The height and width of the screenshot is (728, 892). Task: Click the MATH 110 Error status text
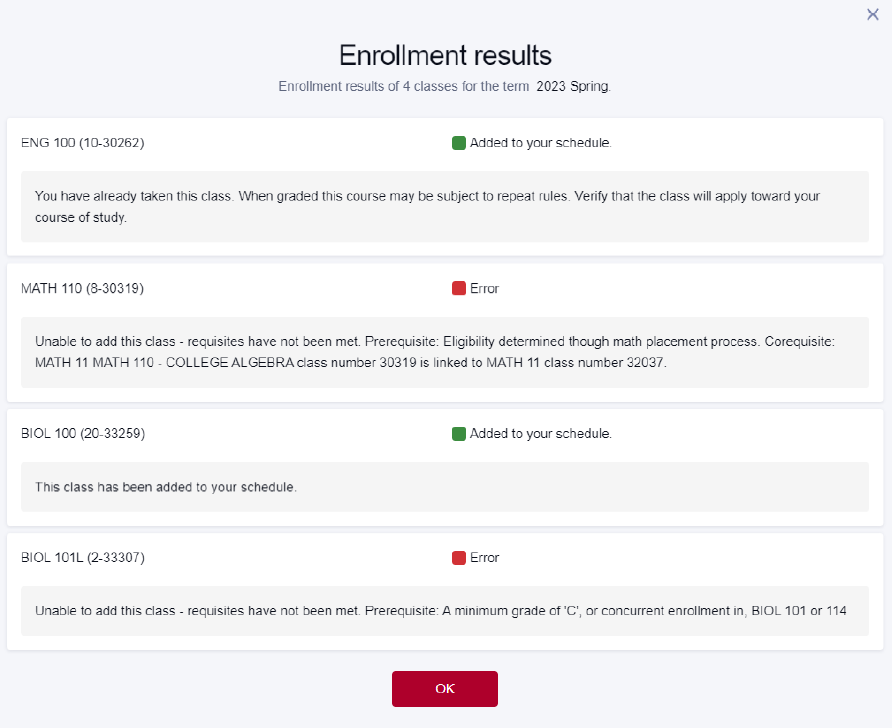(484, 288)
